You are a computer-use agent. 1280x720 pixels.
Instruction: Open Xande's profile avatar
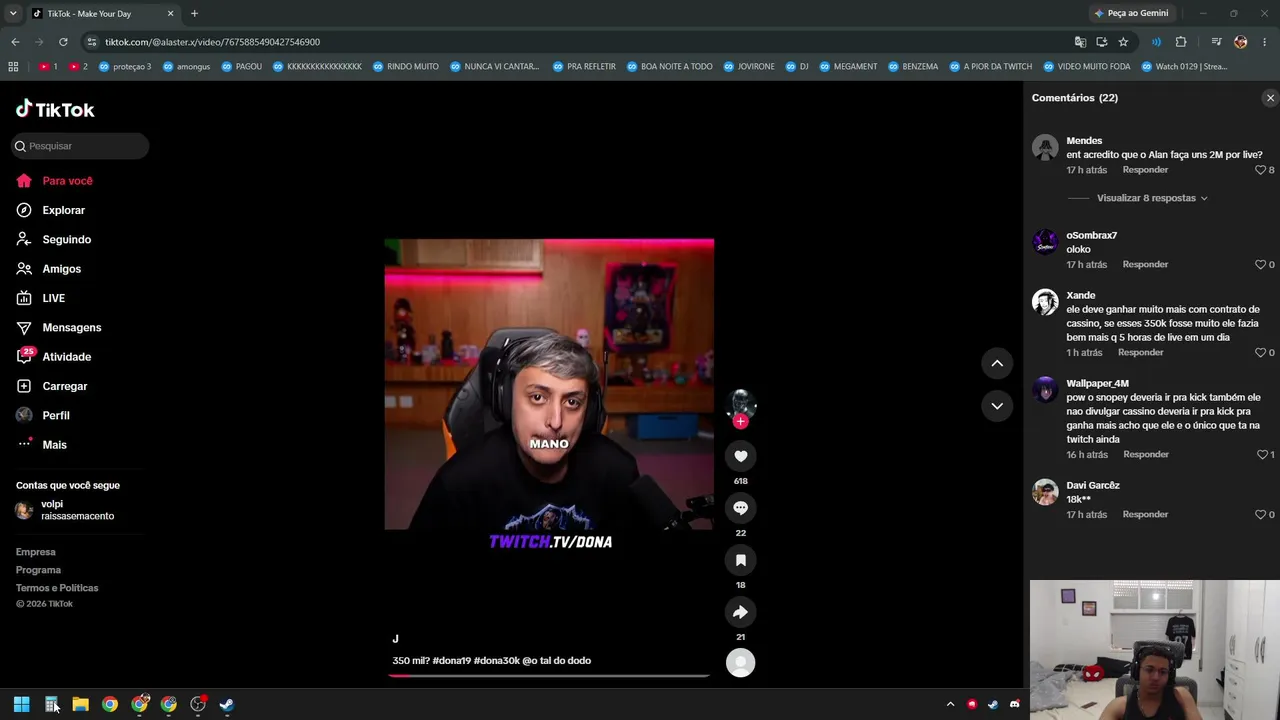pos(1045,302)
